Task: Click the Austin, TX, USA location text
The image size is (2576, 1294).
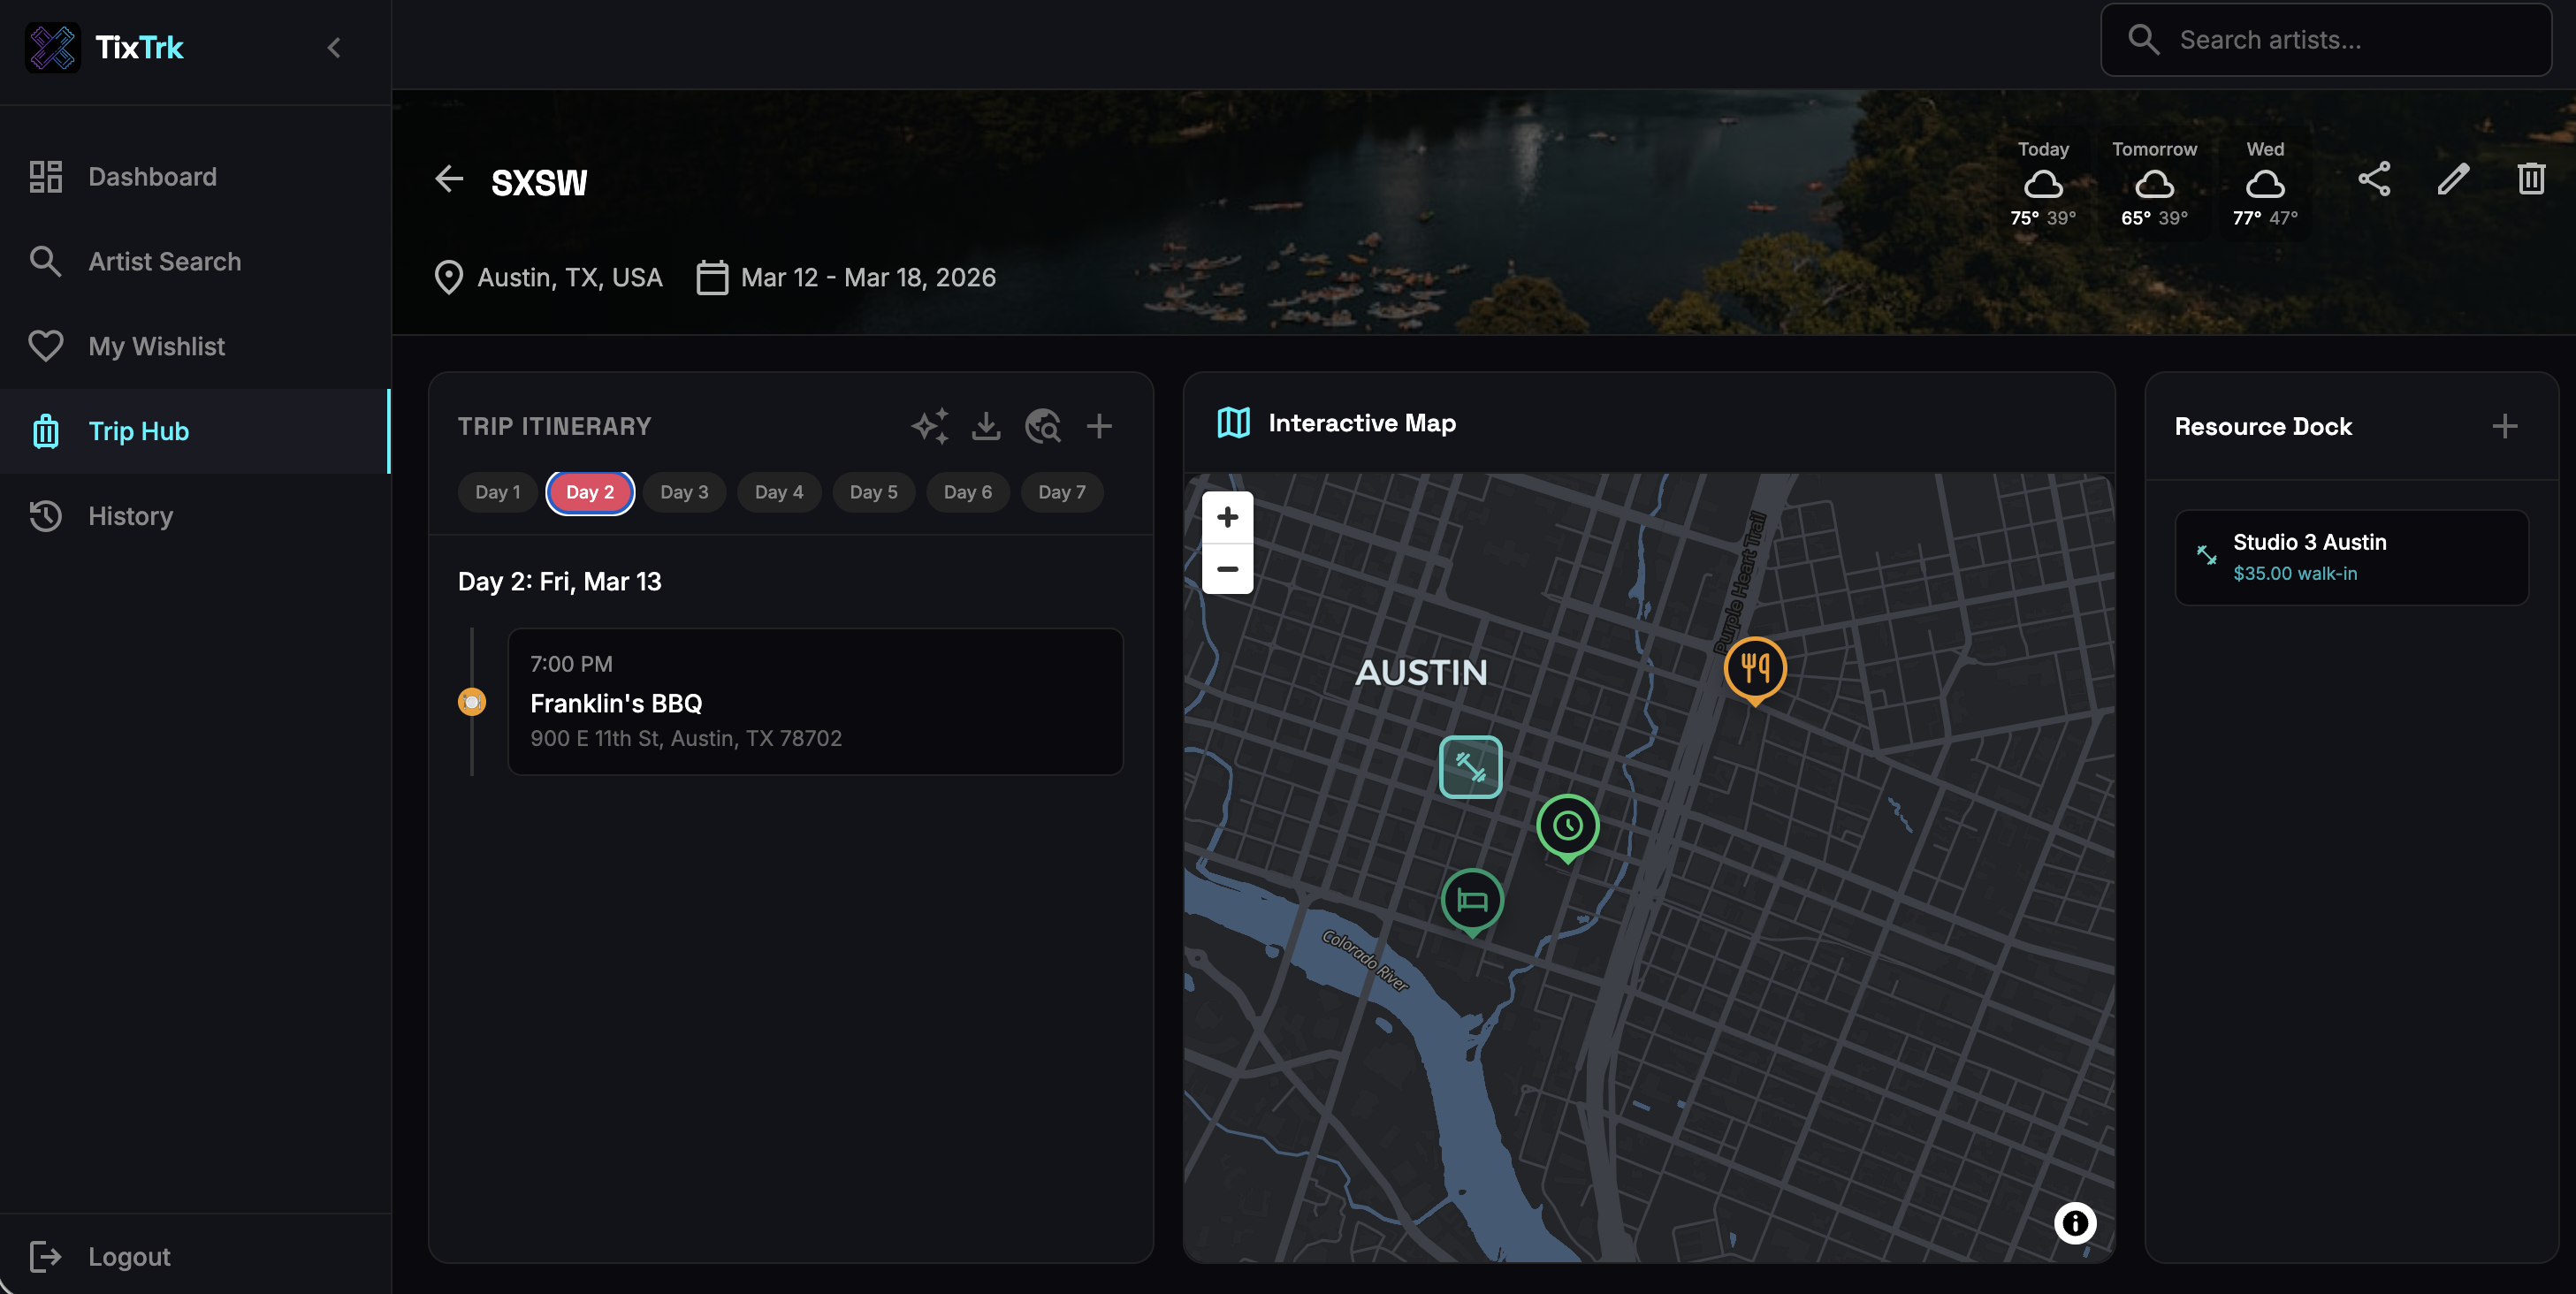Action: tap(570, 277)
